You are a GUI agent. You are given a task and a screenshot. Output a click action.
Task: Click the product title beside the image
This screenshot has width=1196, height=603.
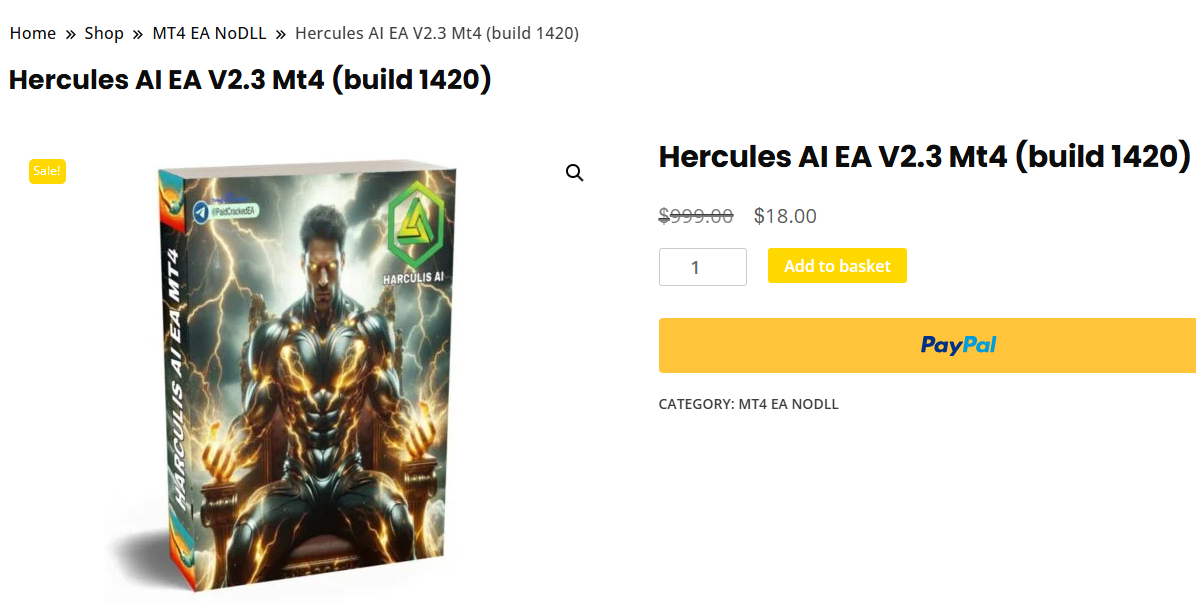[924, 156]
